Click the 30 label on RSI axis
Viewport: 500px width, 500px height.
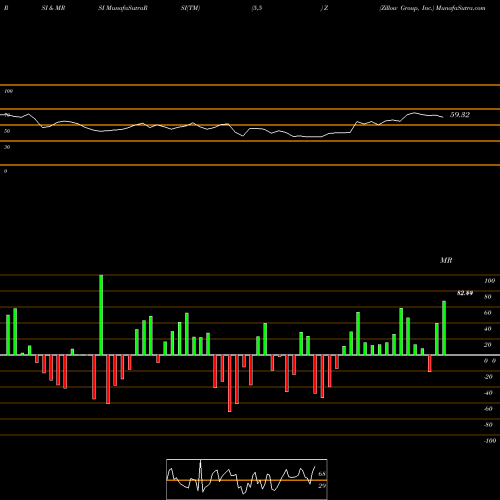click(7, 147)
